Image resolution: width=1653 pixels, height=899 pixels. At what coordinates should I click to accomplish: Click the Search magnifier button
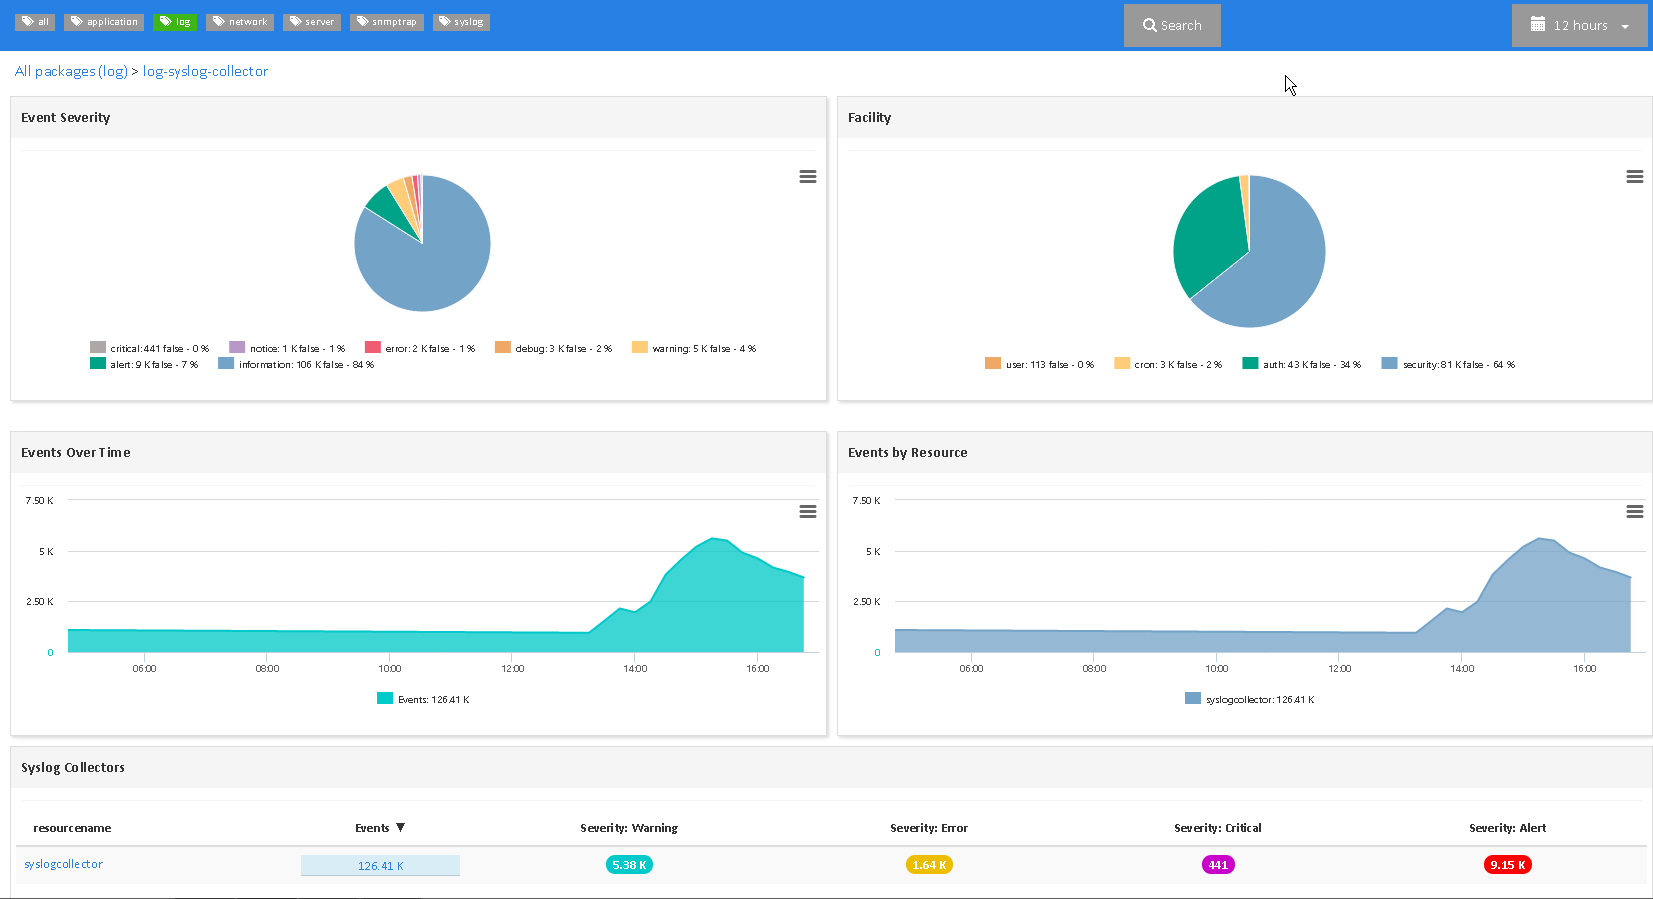(1172, 26)
